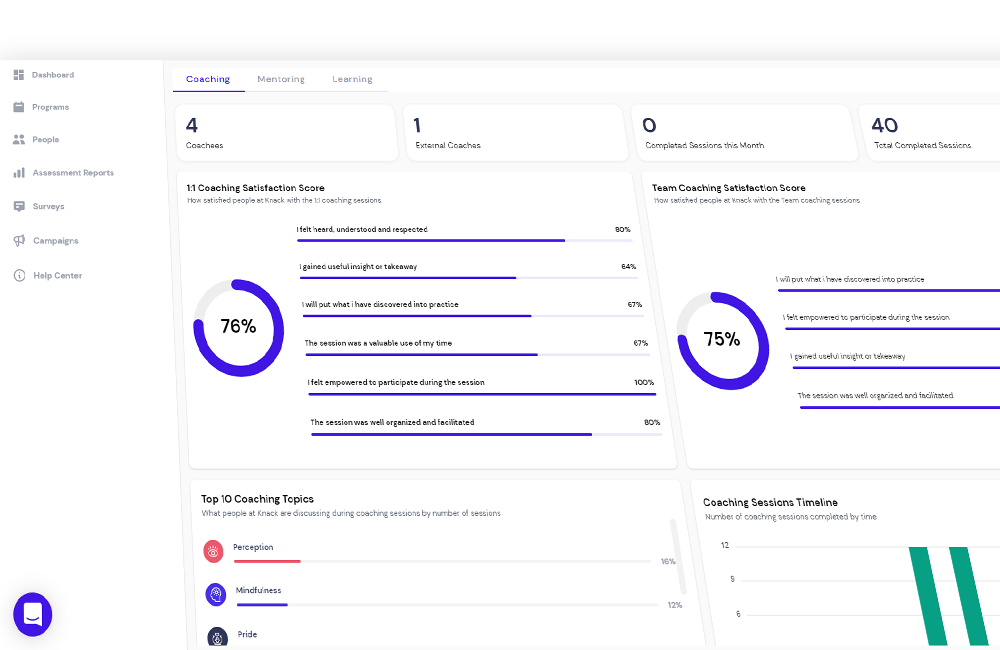Click the 12 axis label on timeline chart
Image resolution: width=1000 pixels, height=650 pixels.
[724, 545]
